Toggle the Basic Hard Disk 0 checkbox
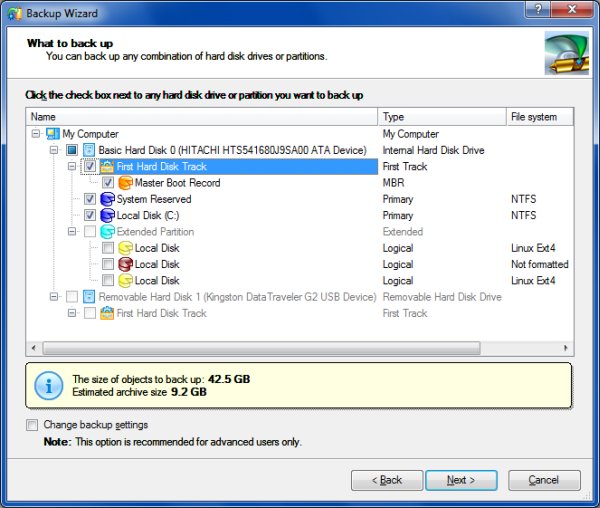 tap(72, 150)
